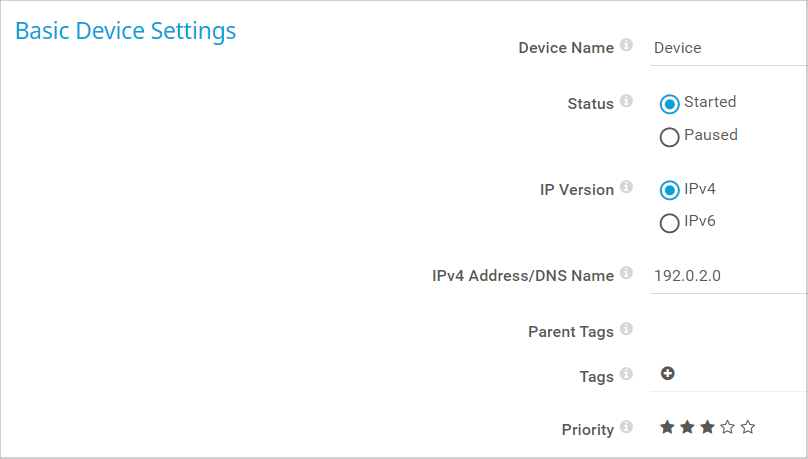This screenshot has width=808, height=459.
Task: Click the Basic Device Settings heading
Action: pyautogui.click(x=126, y=31)
